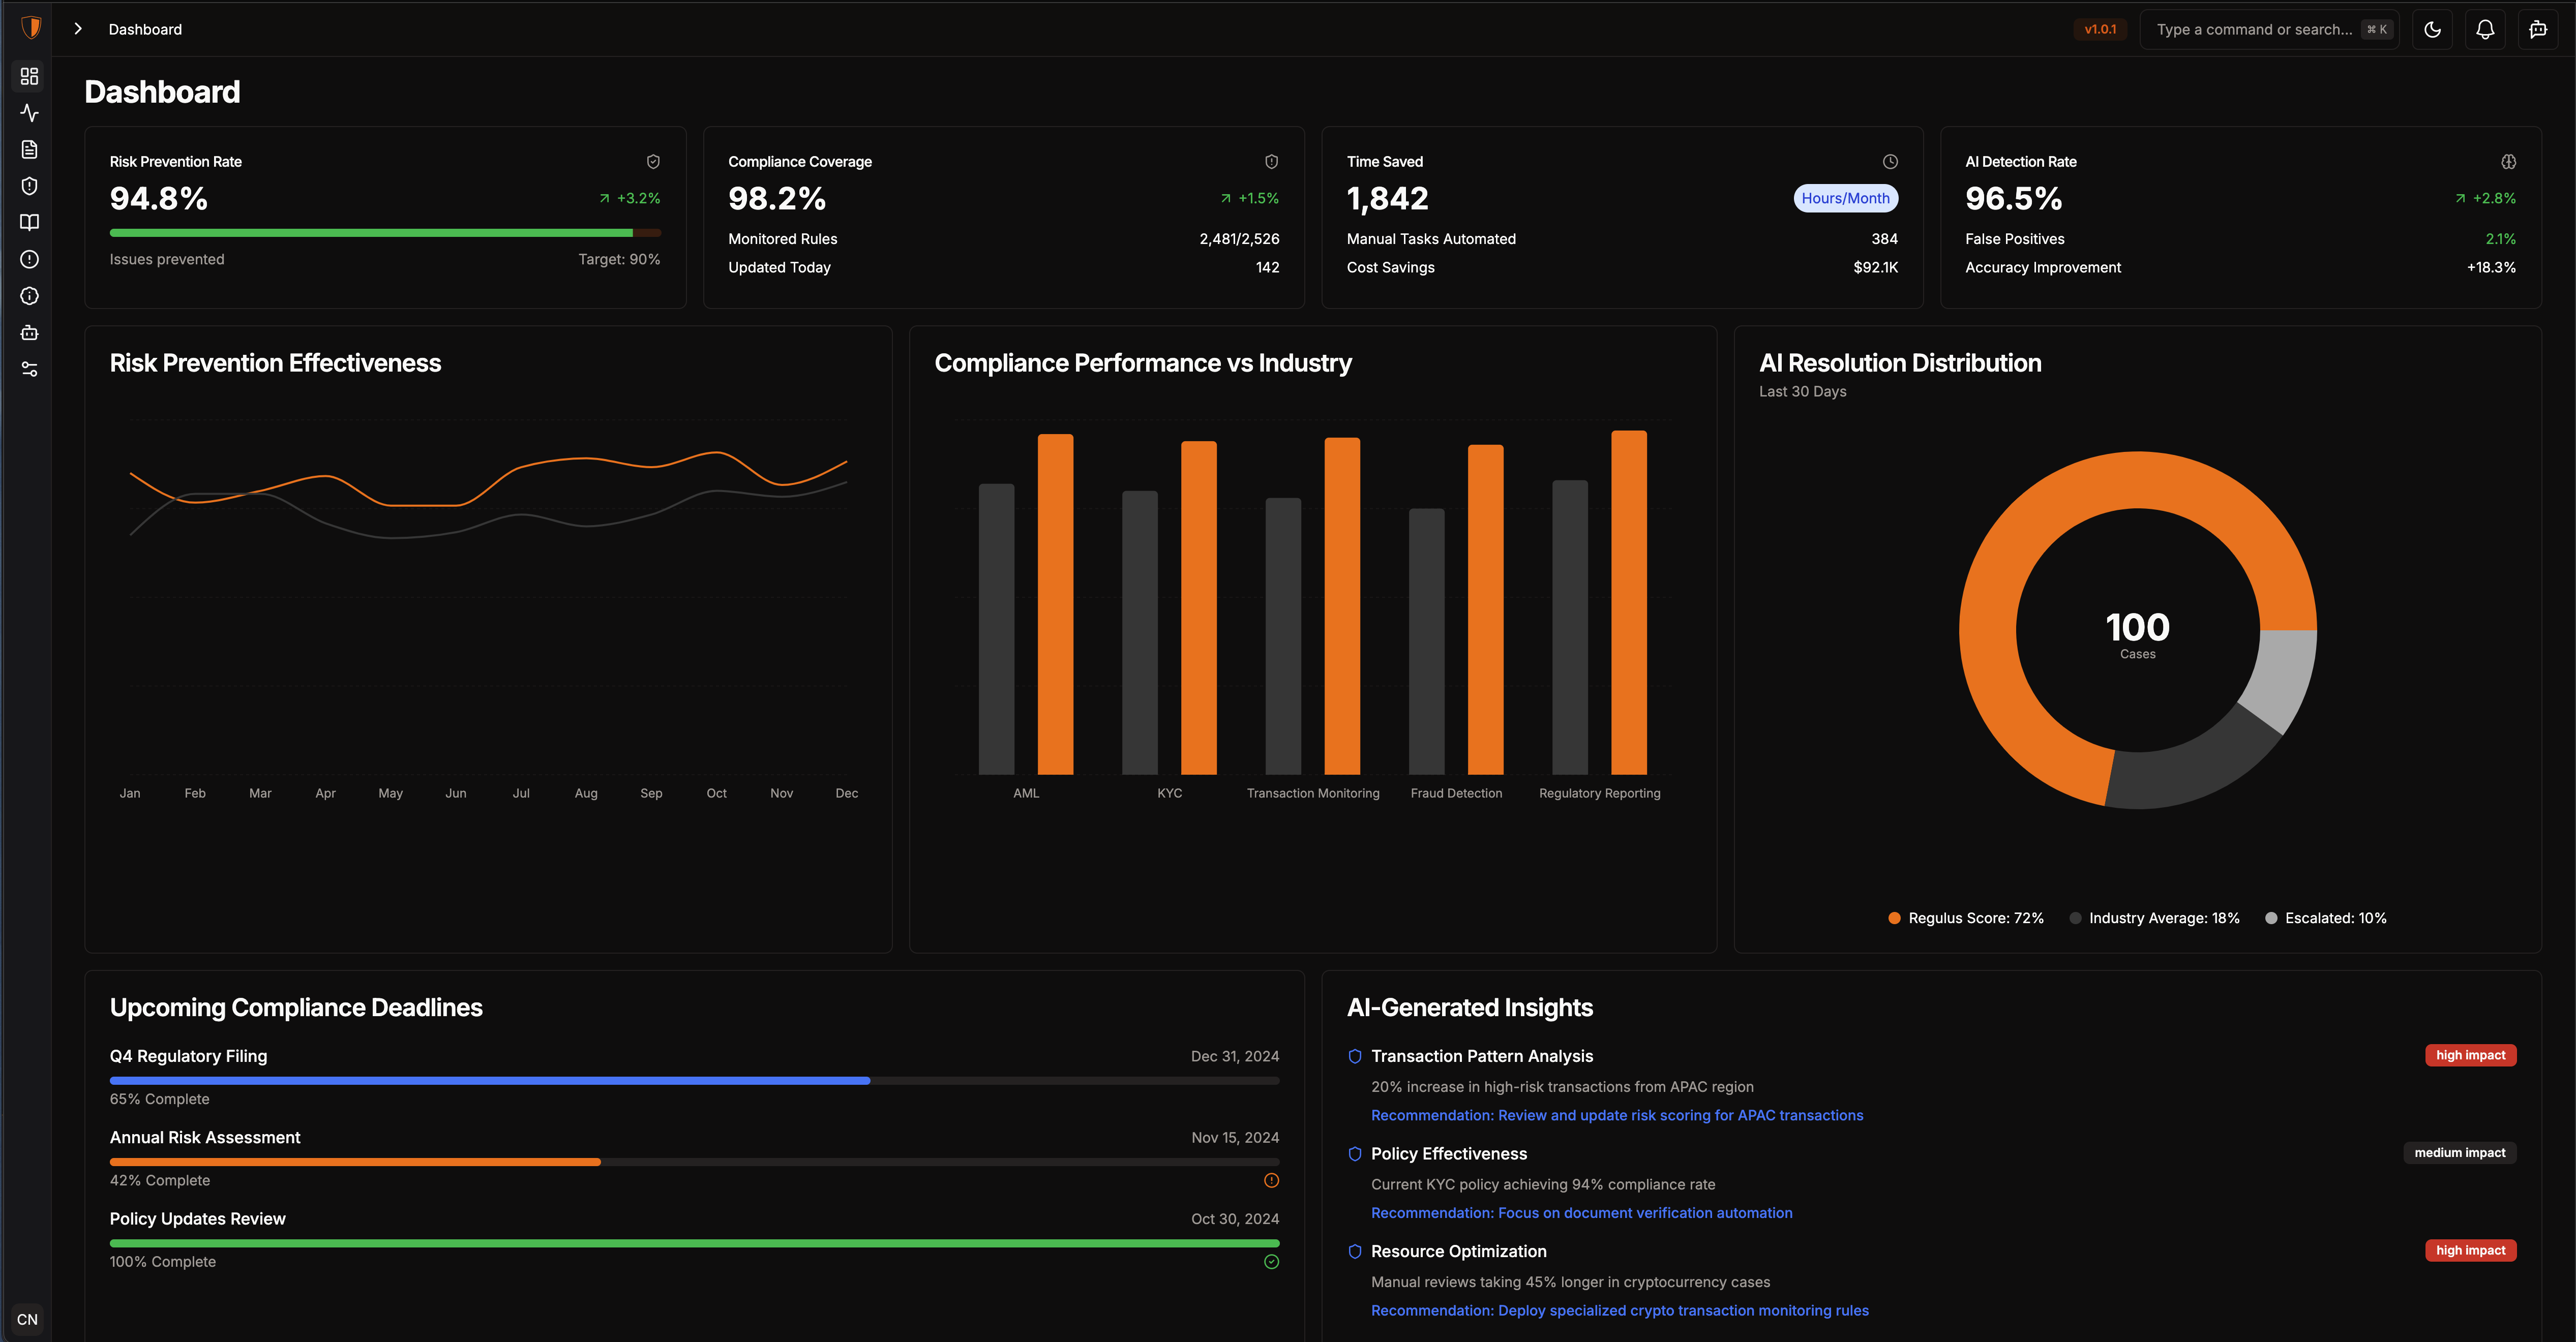Image resolution: width=2576 pixels, height=1342 pixels.
Task: Follow the crypto transaction monitoring rules recommendation
Action: tap(1619, 1310)
